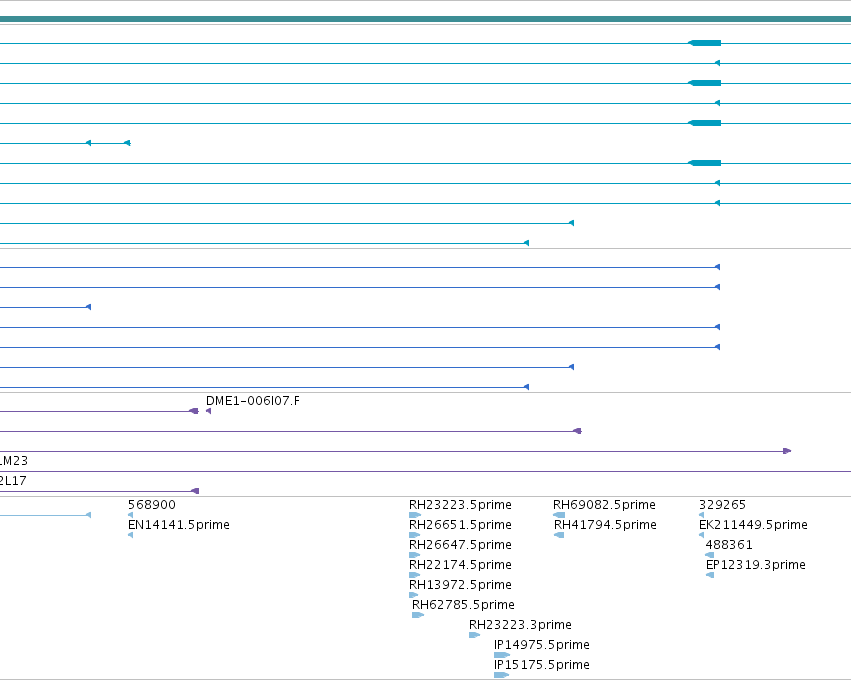Select the DME1-006I07.F feature label
The height and width of the screenshot is (680, 851).
[253, 401]
